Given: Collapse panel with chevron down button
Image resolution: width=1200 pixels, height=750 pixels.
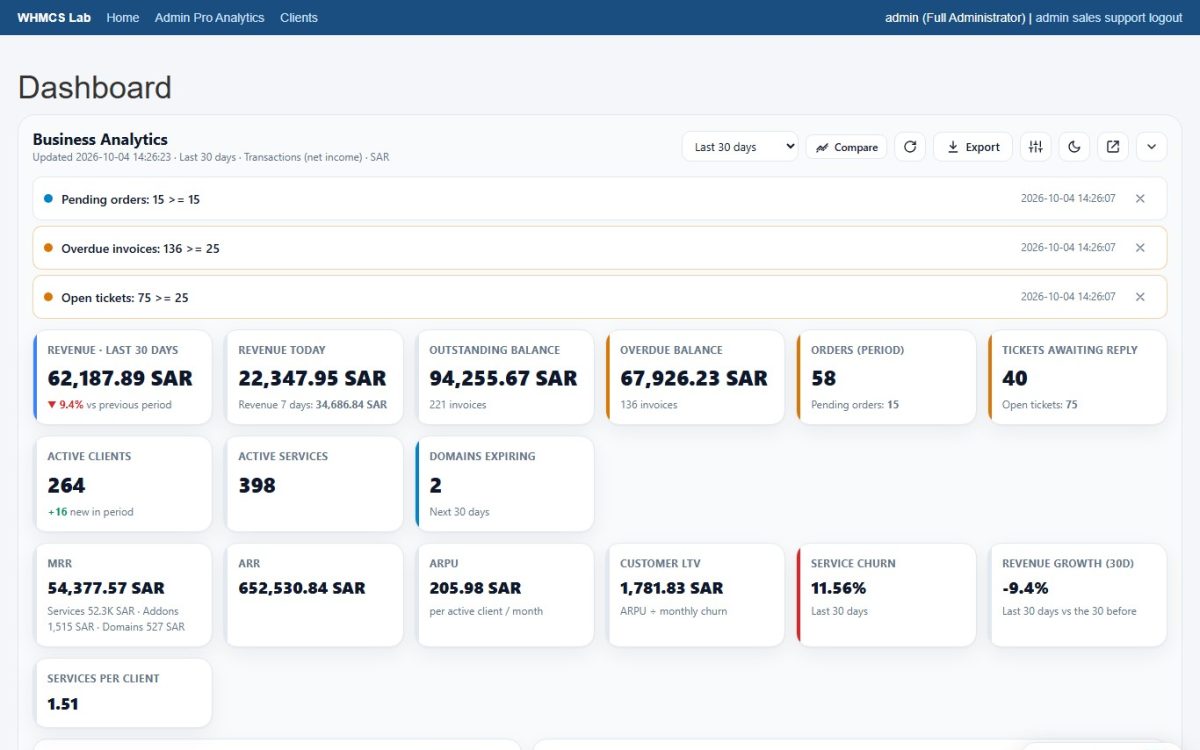Looking at the screenshot, I should coord(1151,147).
